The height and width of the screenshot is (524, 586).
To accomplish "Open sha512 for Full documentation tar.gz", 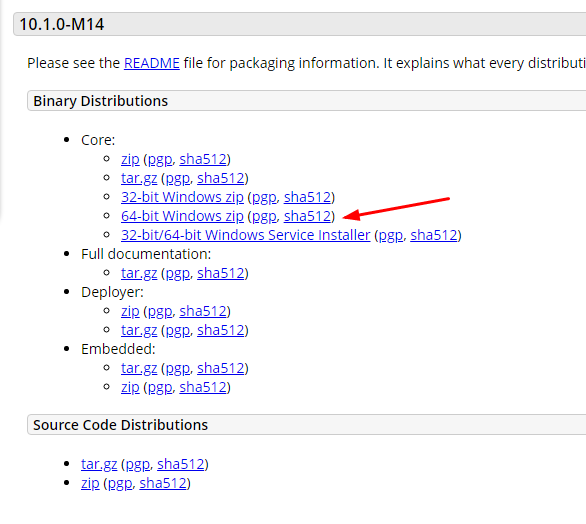I will tap(221, 274).
